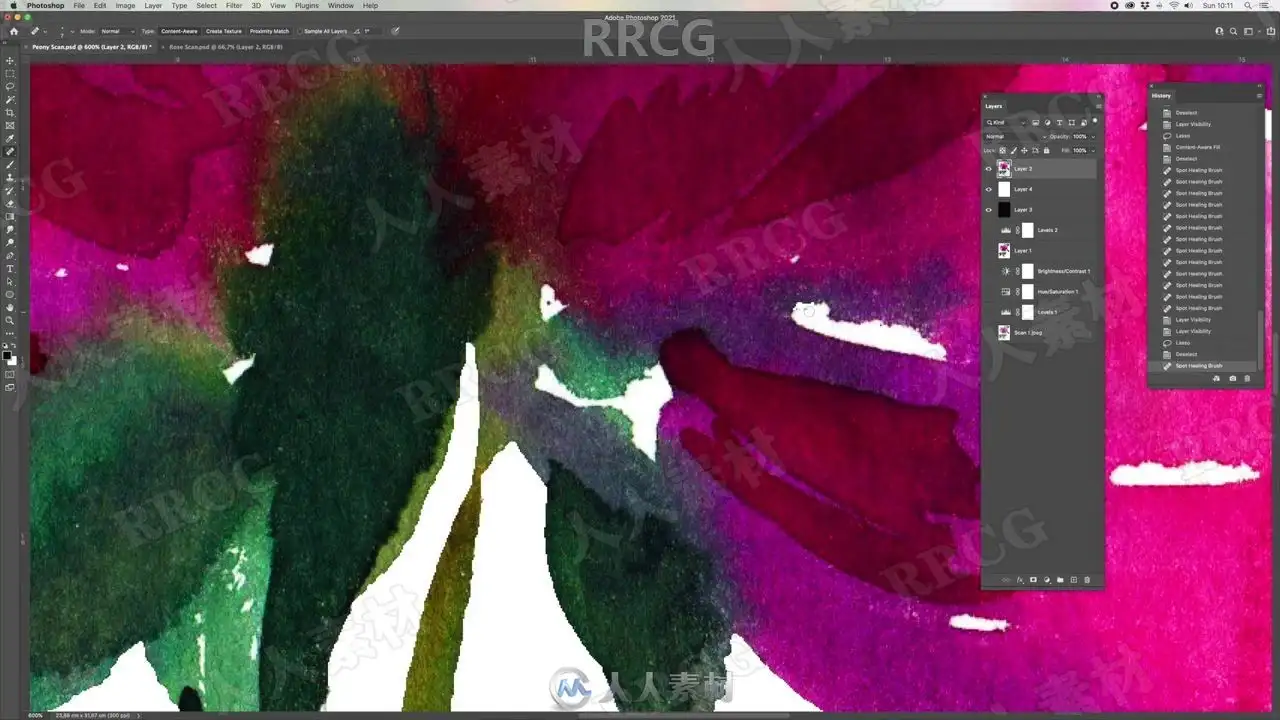Viewport: 1280px width, 720px height.
Task: Select the Clone Stamp tool
Action: click(10, 177)
